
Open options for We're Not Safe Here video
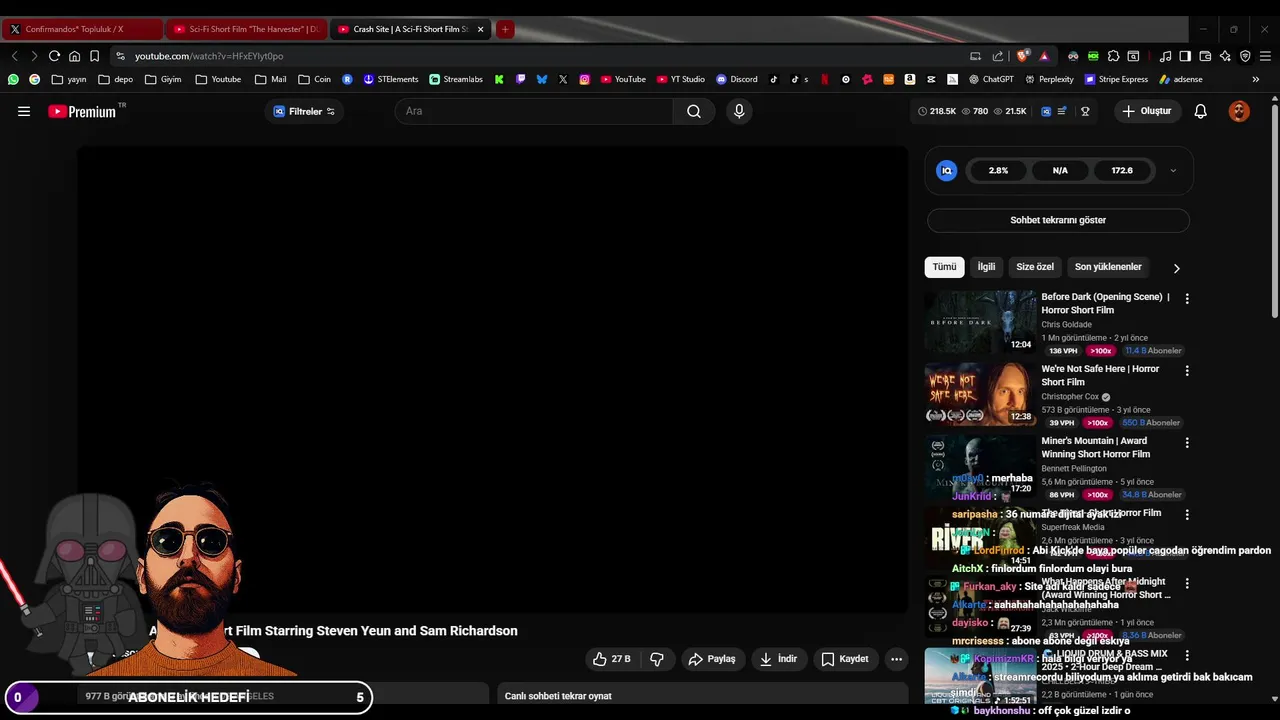coord(1187,371)
